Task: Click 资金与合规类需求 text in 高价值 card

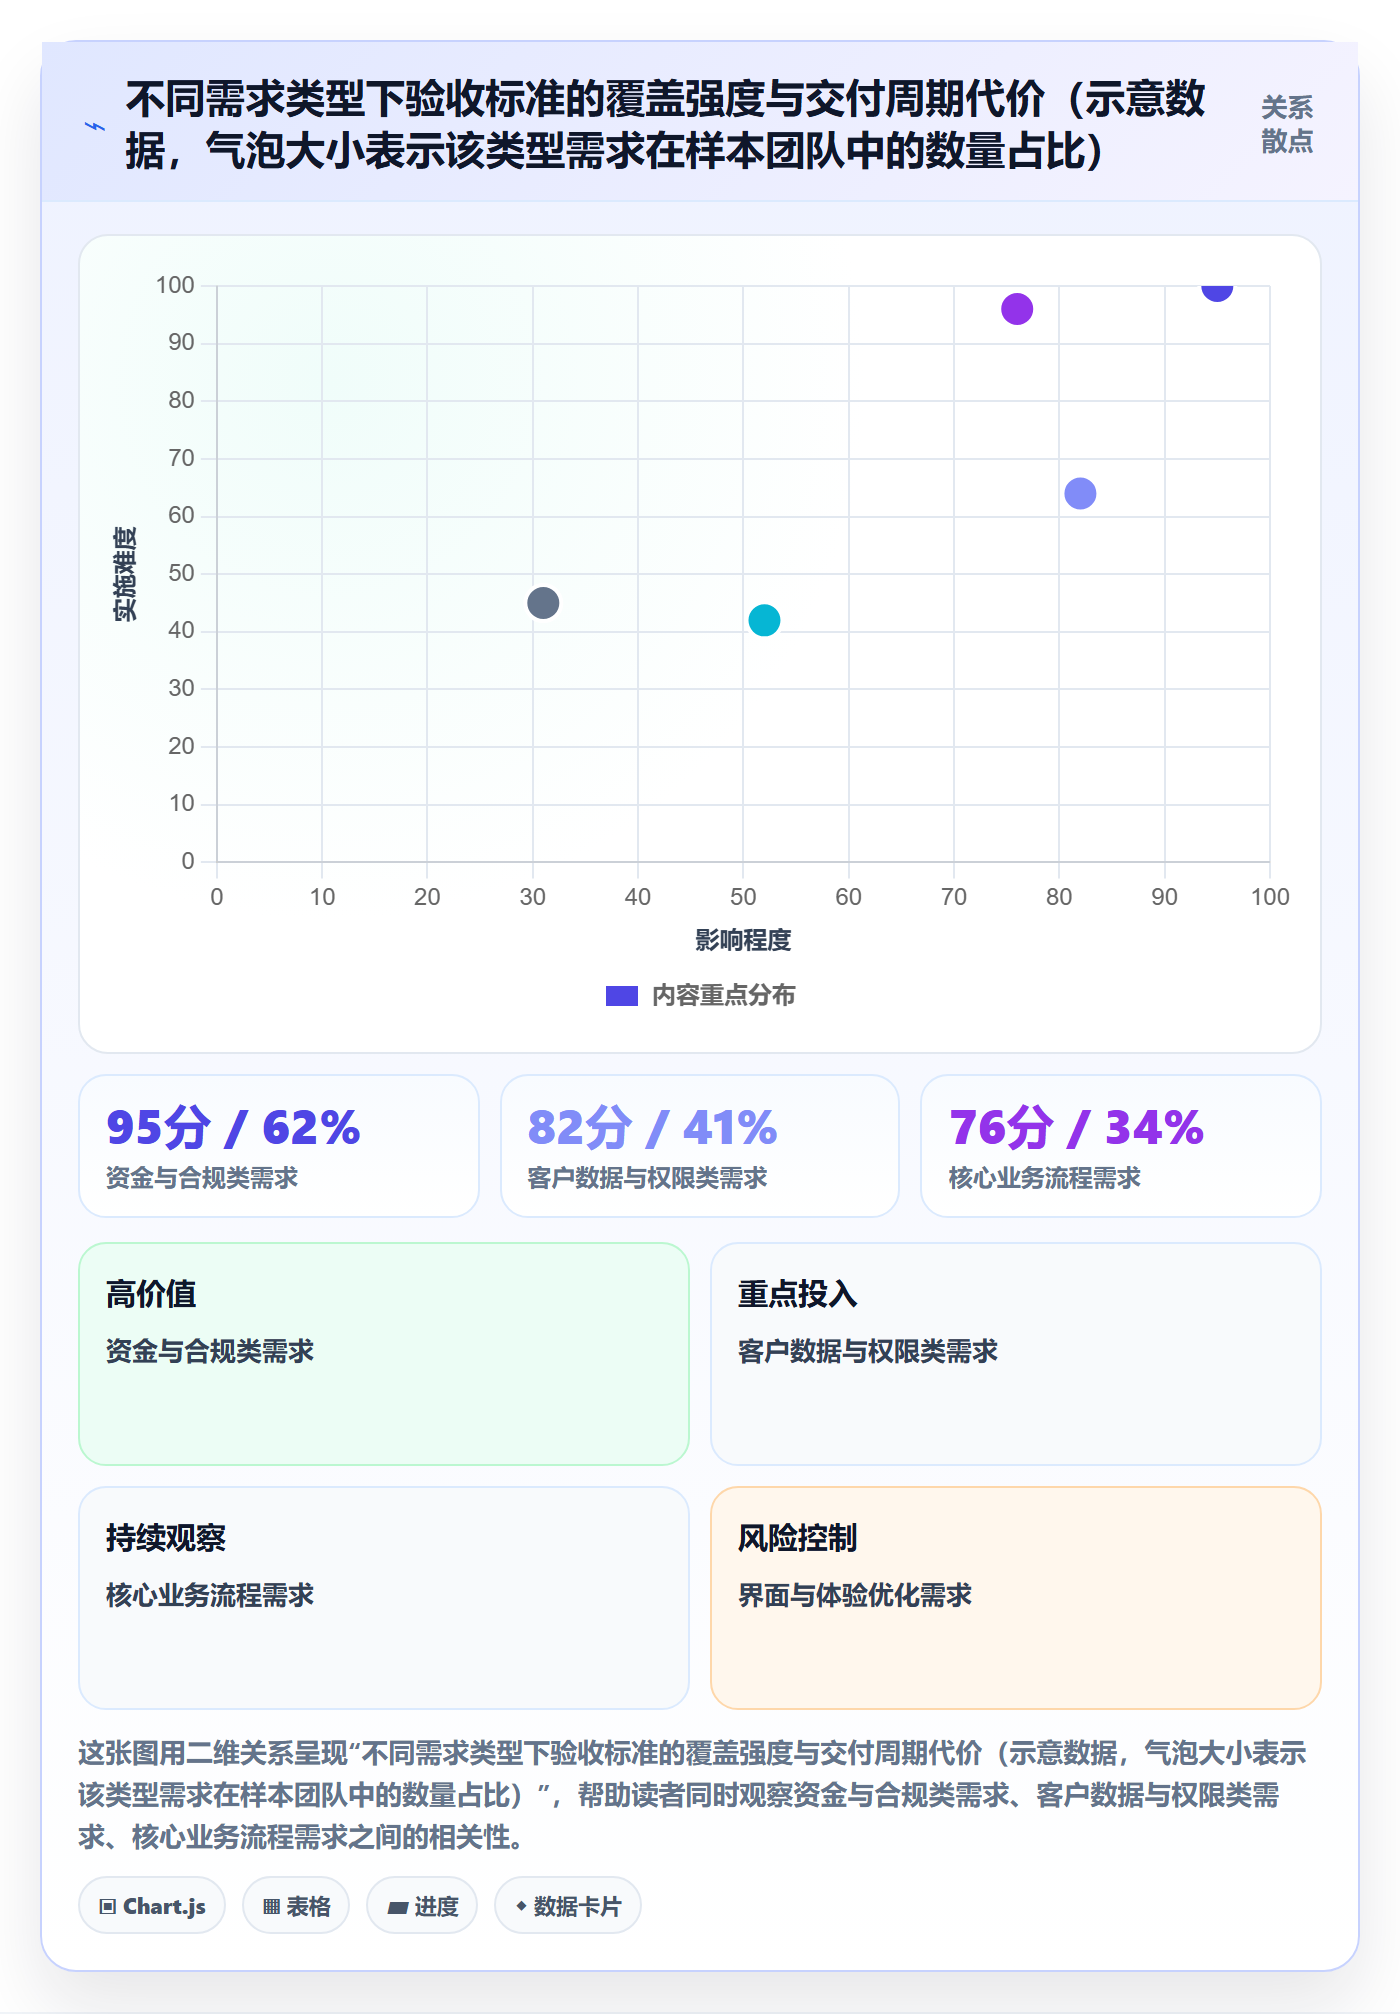Action: [210, 1351]
